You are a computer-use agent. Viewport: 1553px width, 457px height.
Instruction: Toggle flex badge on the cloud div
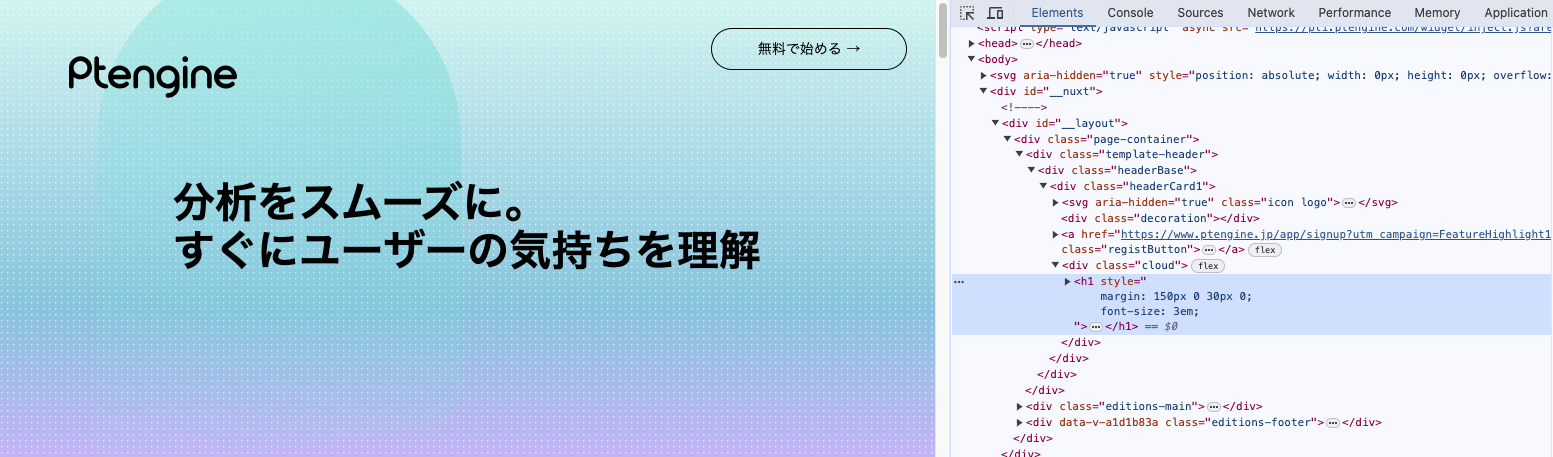pos(1209,266)
